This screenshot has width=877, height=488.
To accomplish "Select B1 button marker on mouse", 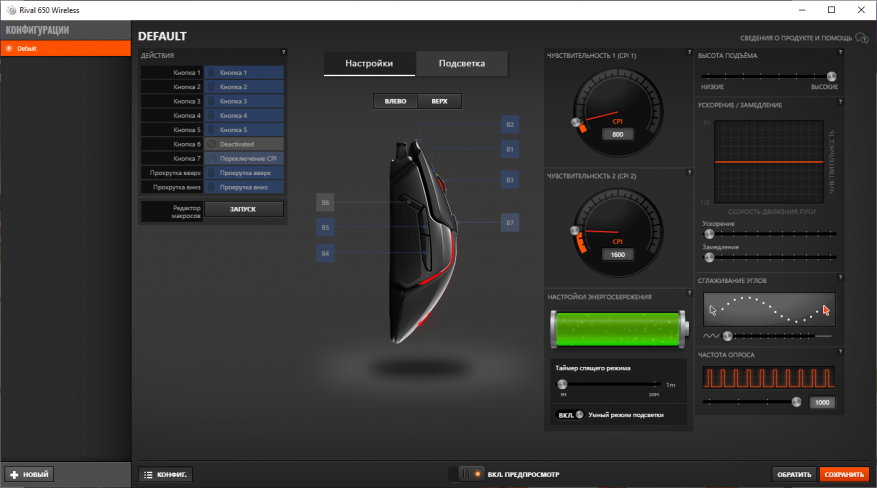I will point(510,149).
